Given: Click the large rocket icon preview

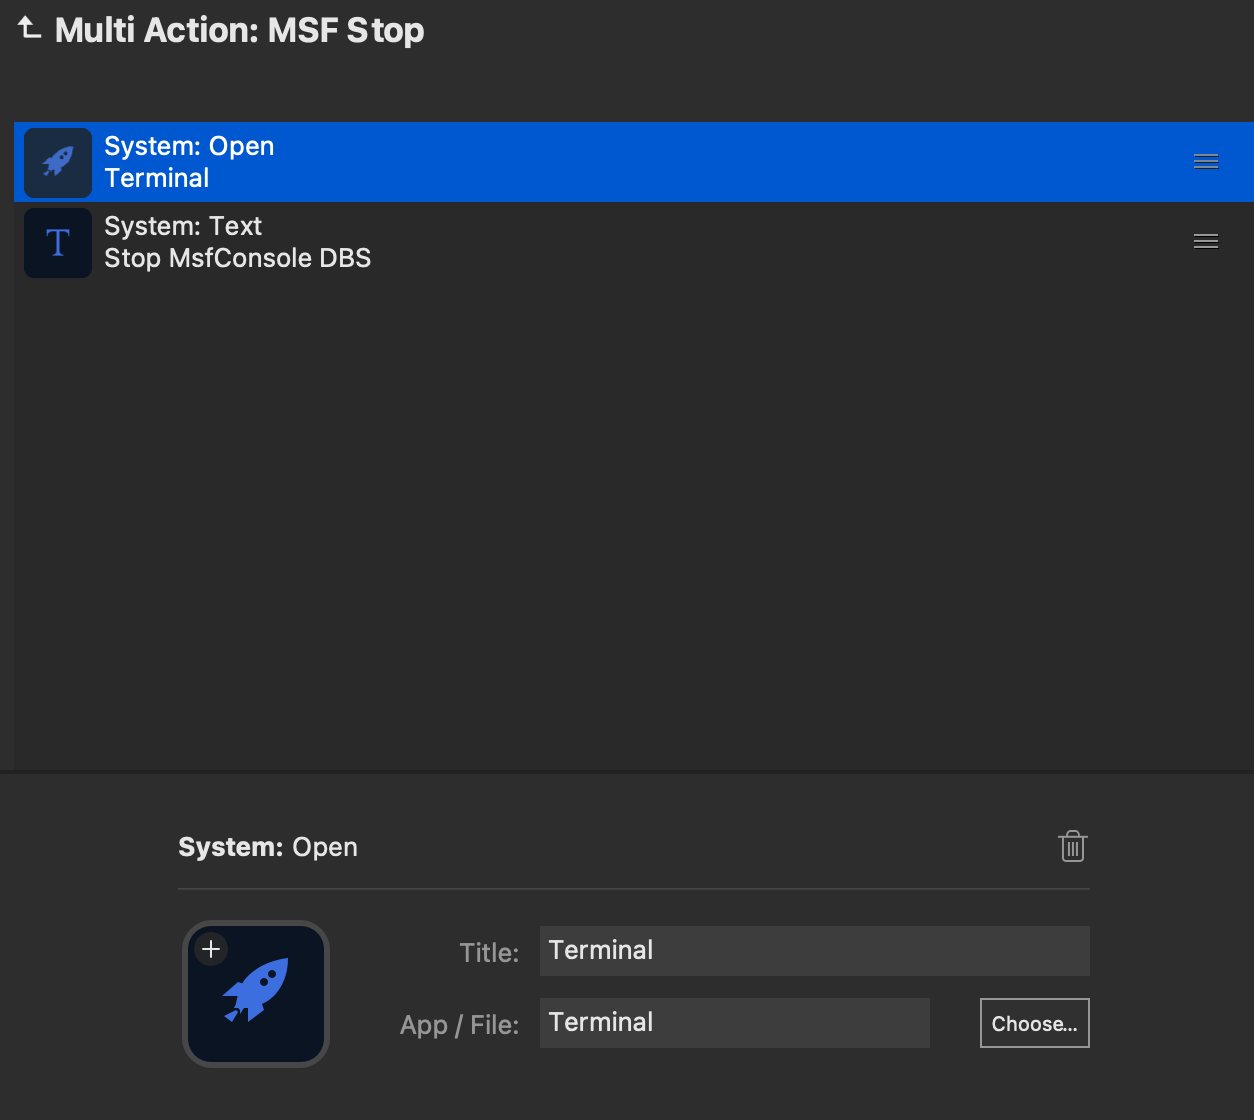Looking at the screenshot, I should [257, 993].
